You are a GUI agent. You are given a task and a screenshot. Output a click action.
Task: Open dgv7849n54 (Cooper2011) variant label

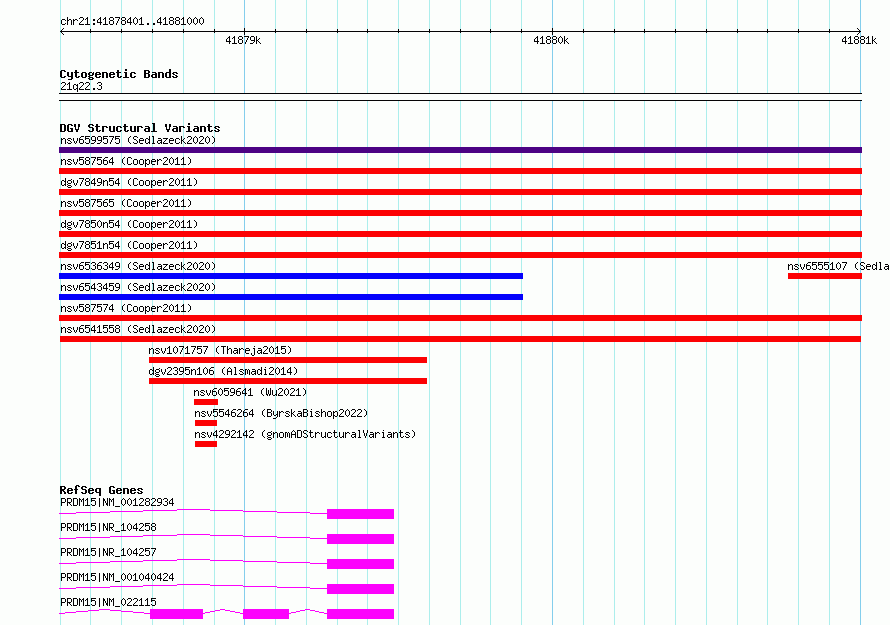click(x=129, y=182)
